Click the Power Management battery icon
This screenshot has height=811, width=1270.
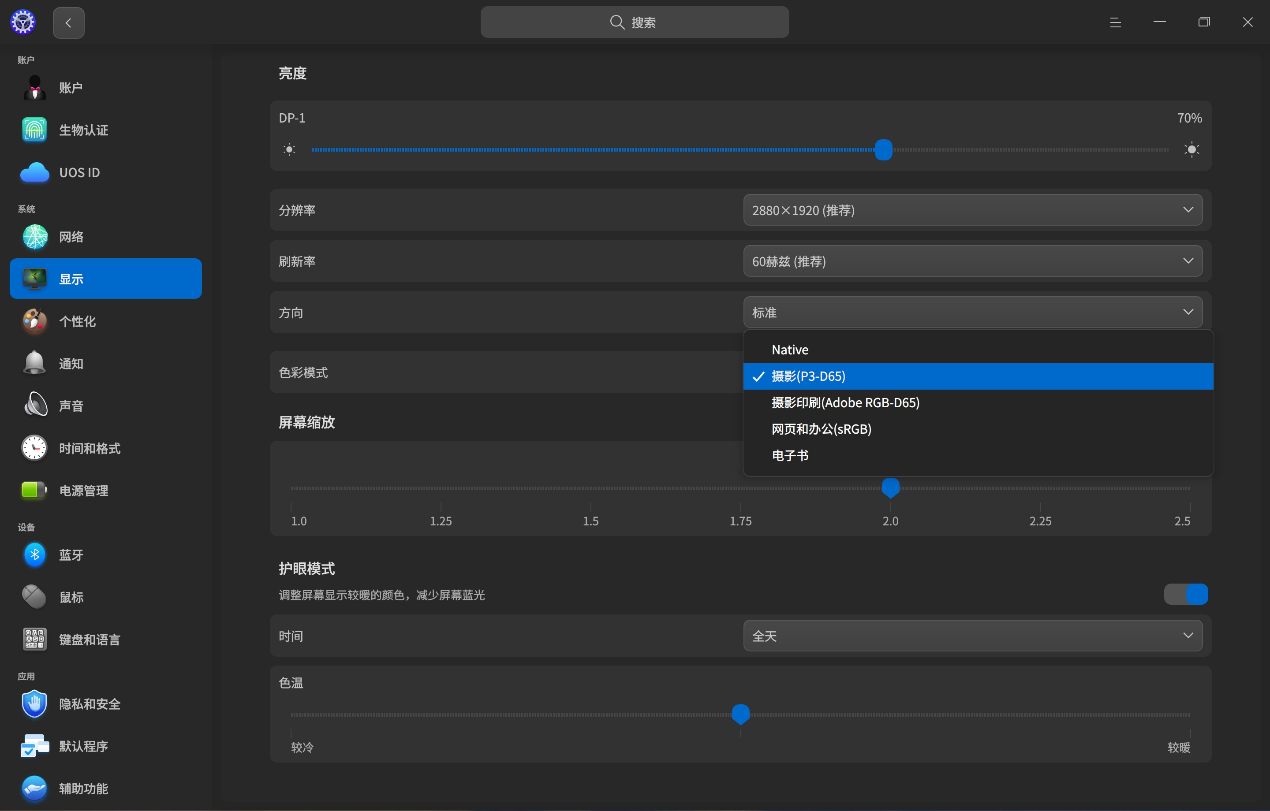[35, 490]
